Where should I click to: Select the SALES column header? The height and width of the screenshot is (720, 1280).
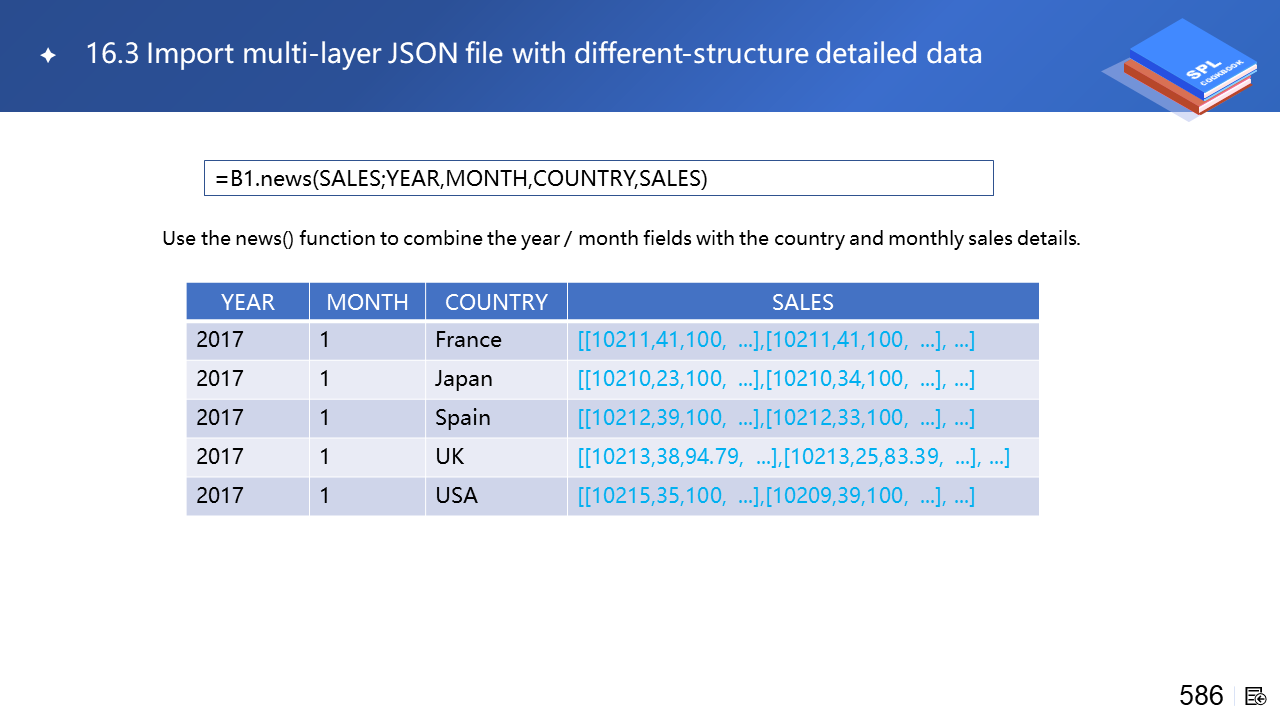(x=802, y=302)
